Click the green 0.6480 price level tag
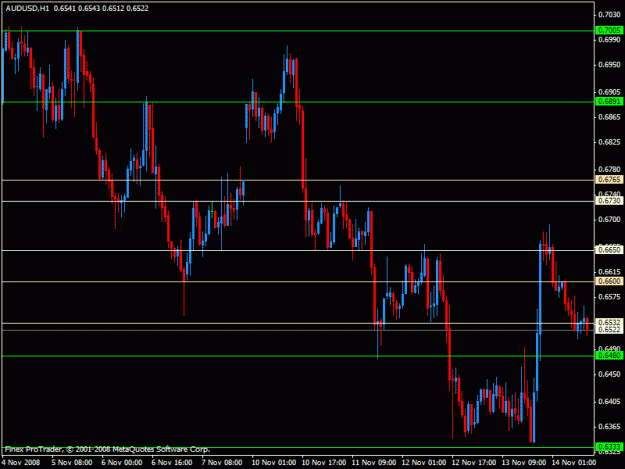 point(609,355)
